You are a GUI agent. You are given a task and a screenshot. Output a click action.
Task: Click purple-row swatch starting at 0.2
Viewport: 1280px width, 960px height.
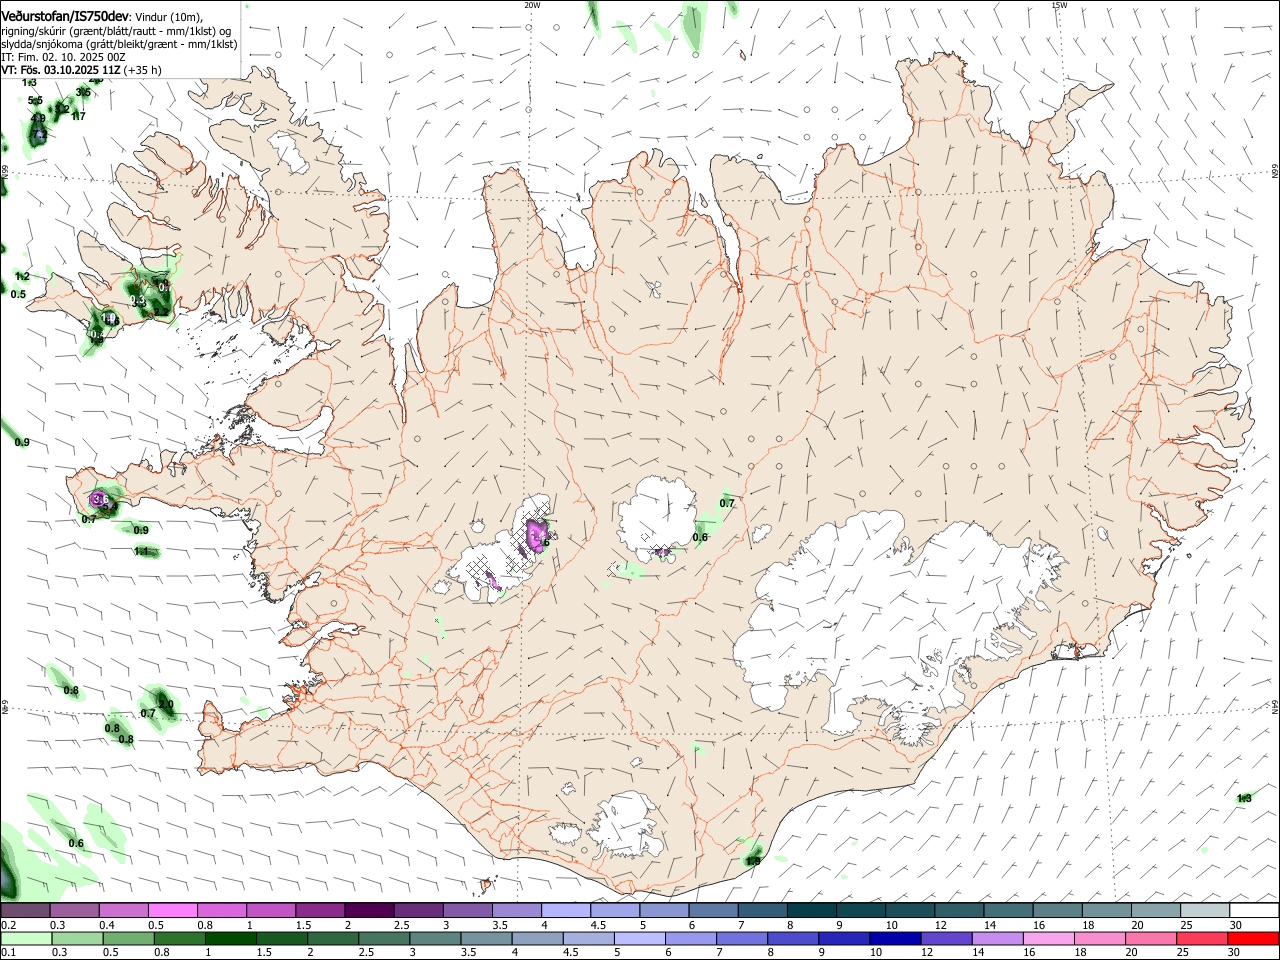(25, 911)
